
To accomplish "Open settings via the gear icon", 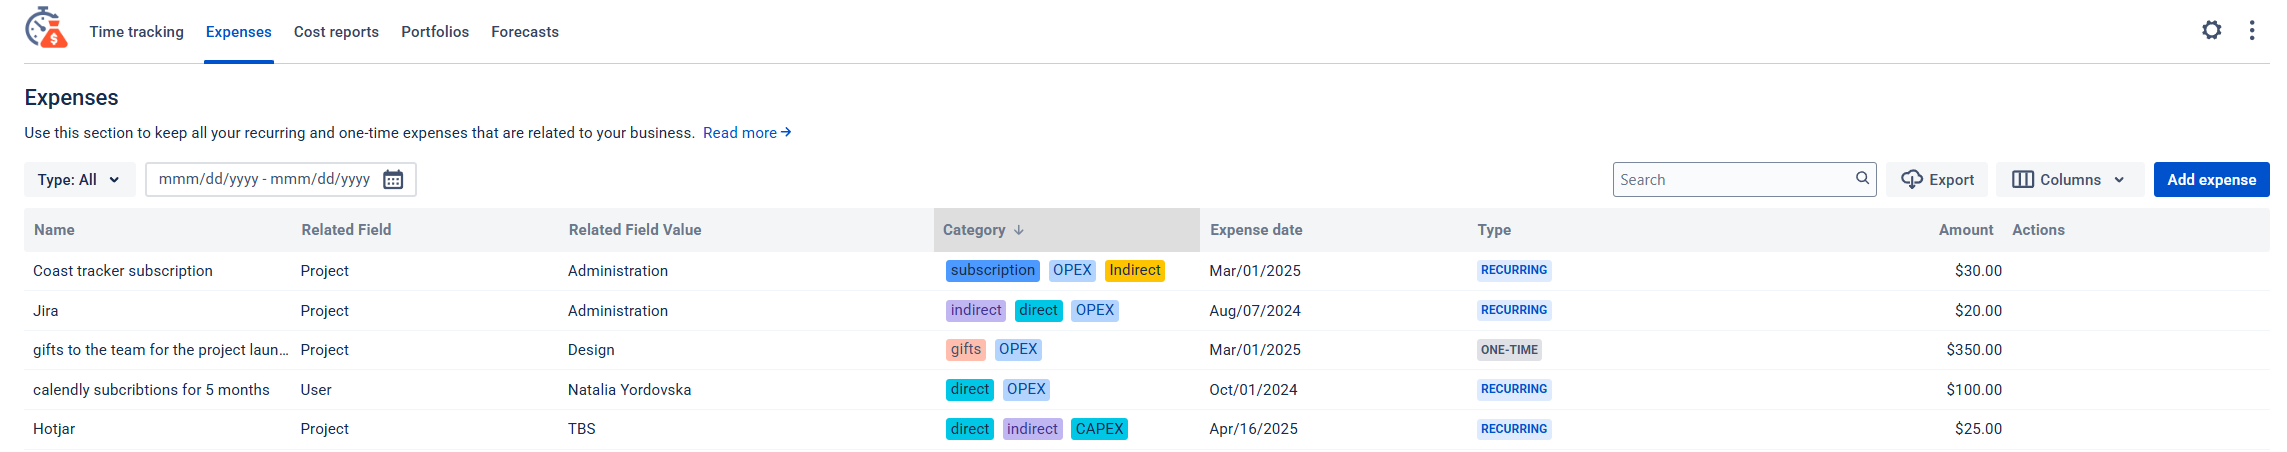I will (2211, 30).
